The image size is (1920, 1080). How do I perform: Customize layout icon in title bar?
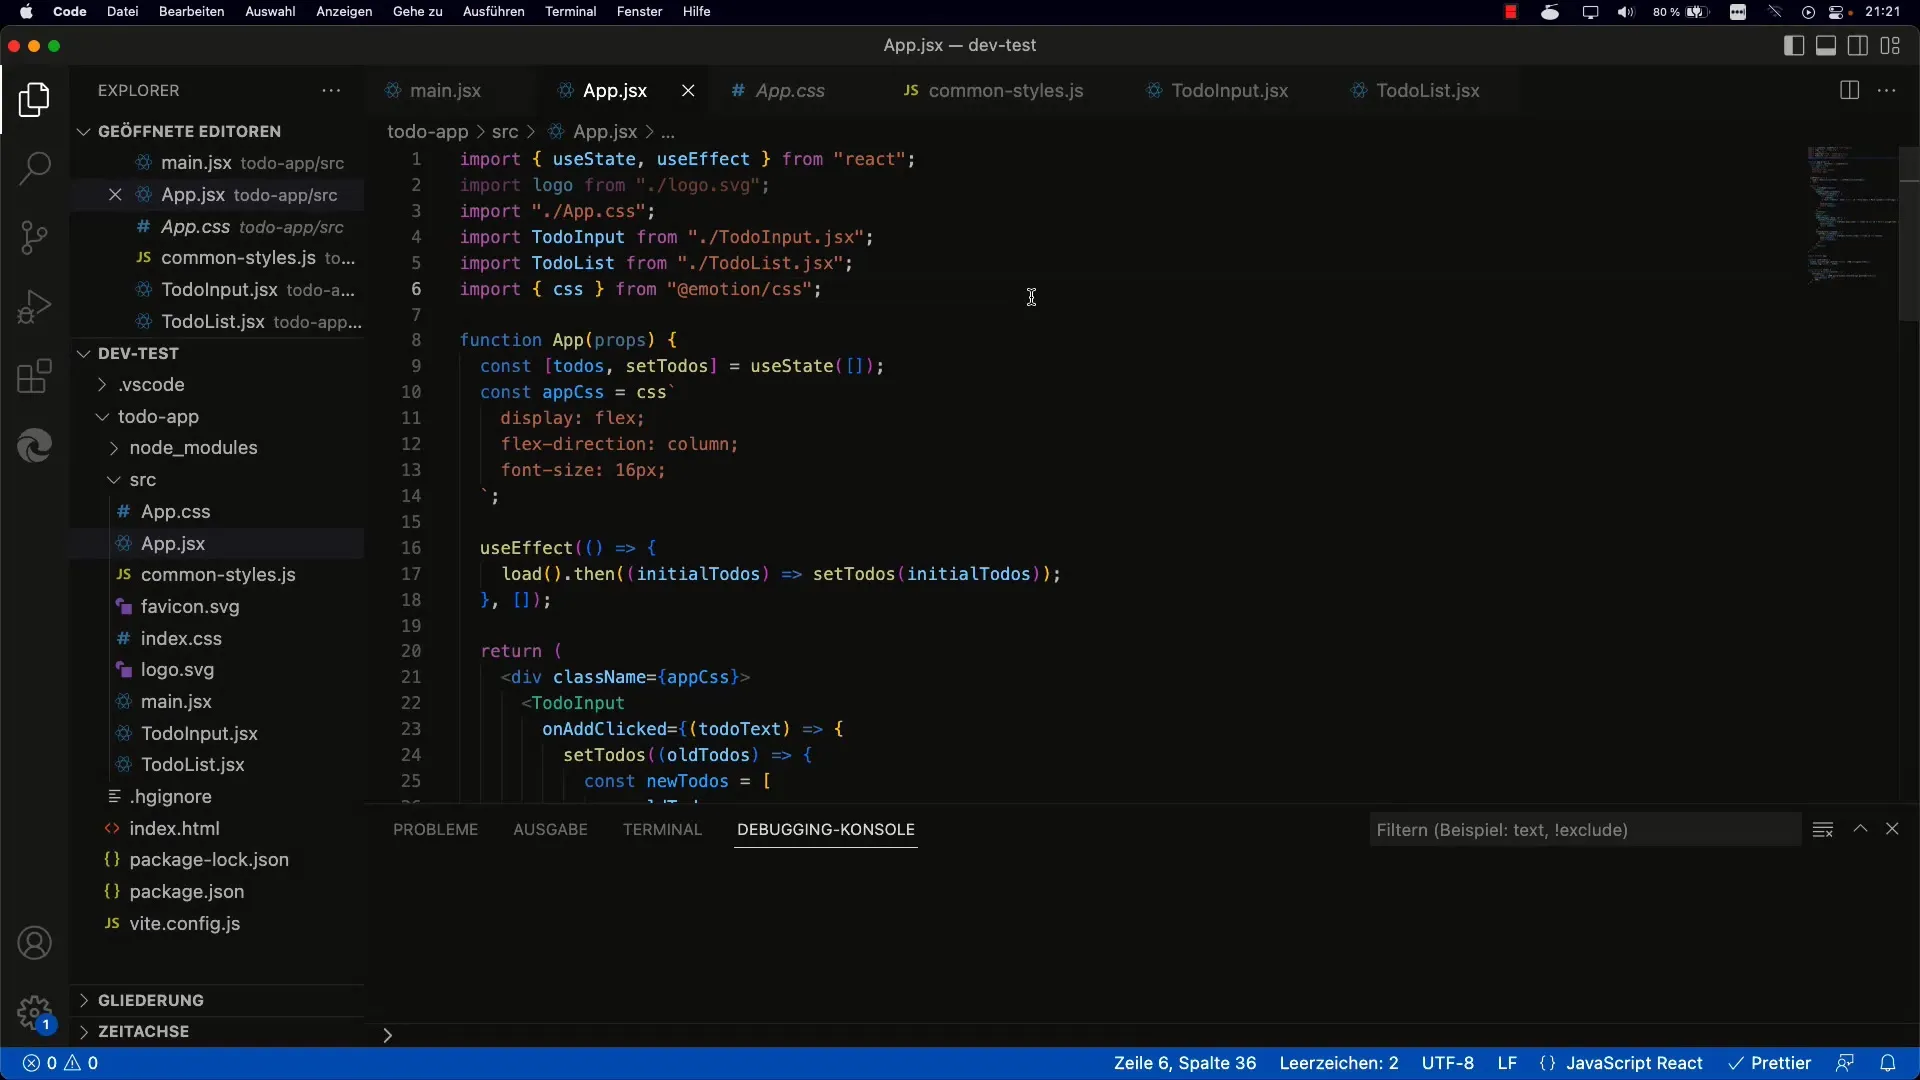click(1890, 45)
